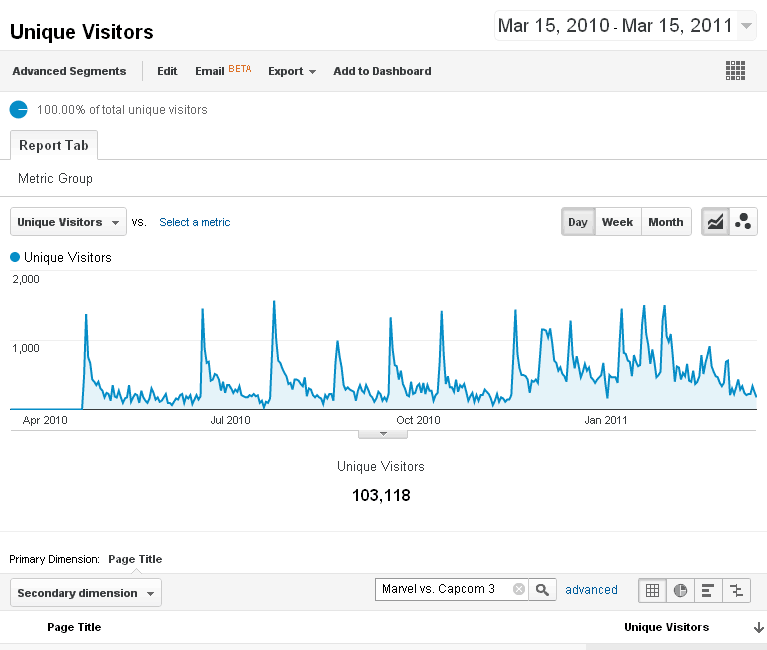
Task: Select the comparison view icon
Action: 736,590
